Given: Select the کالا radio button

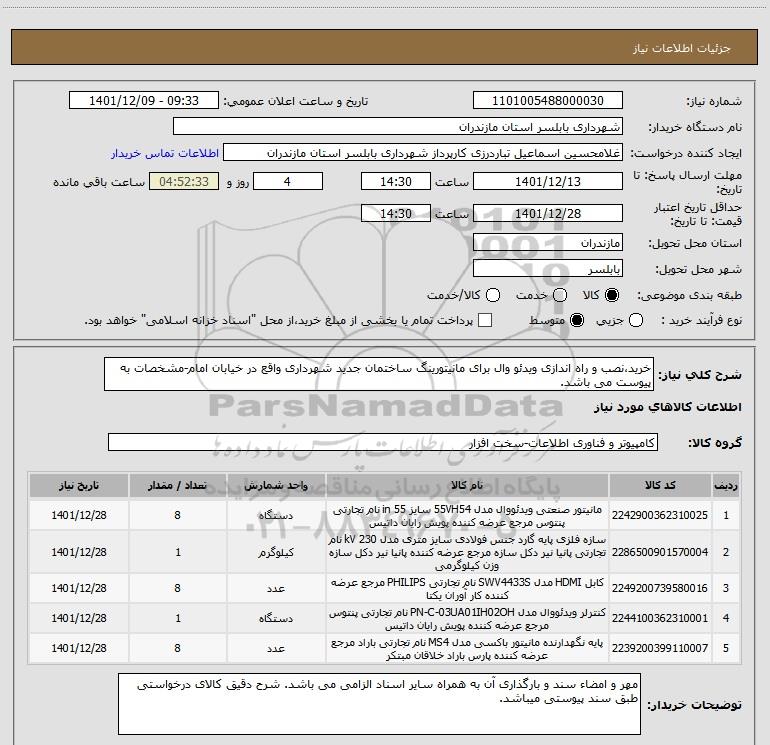Looking at the screenshot, I should pyautogui.click(x=612, y=295).
